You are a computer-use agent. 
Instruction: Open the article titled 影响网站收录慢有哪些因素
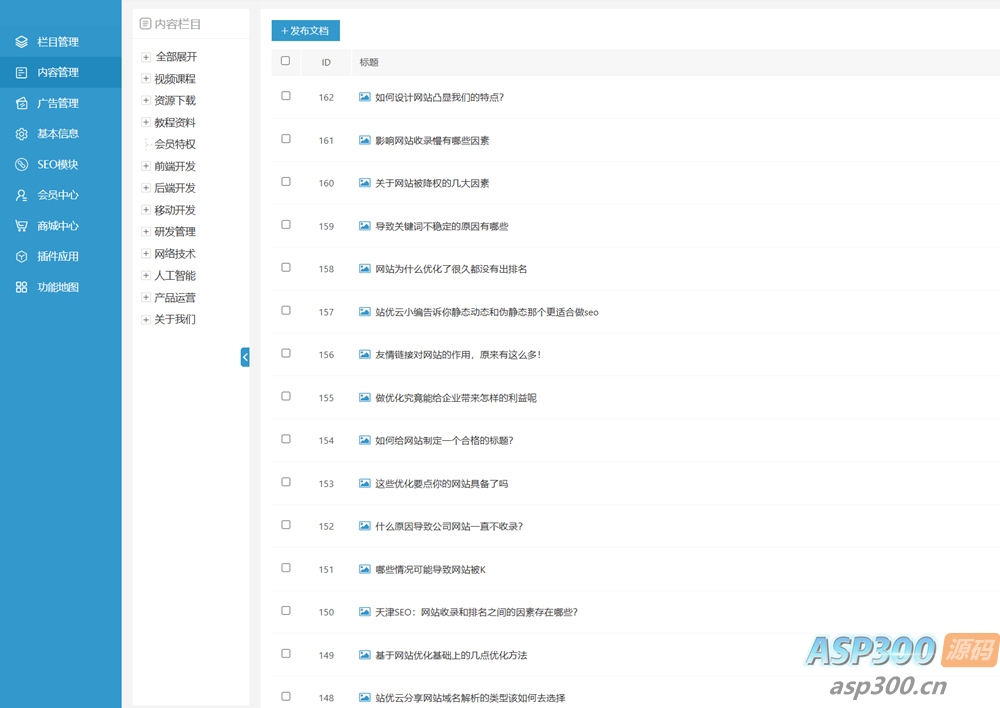pos(430,140)
